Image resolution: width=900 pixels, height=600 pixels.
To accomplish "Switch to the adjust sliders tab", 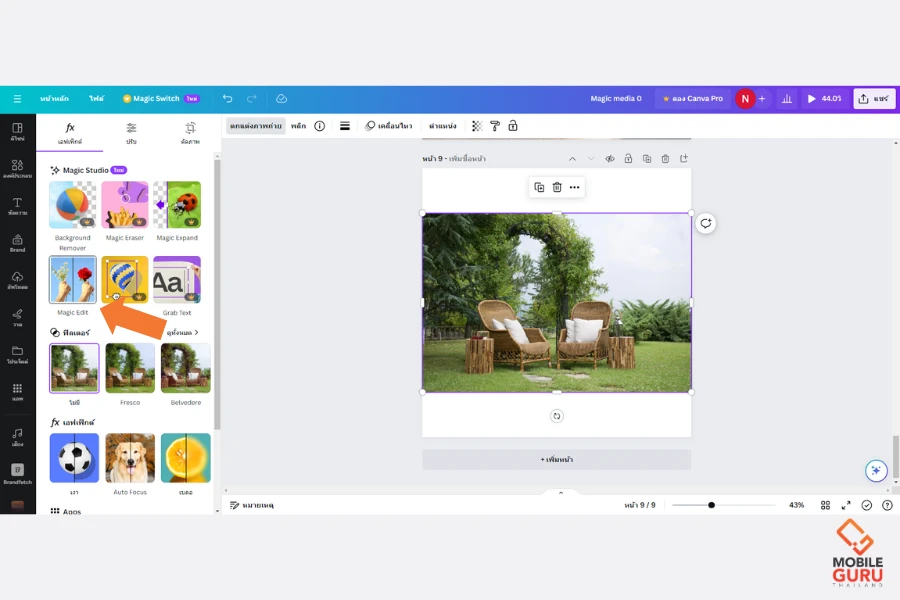I will pos(131,132).
